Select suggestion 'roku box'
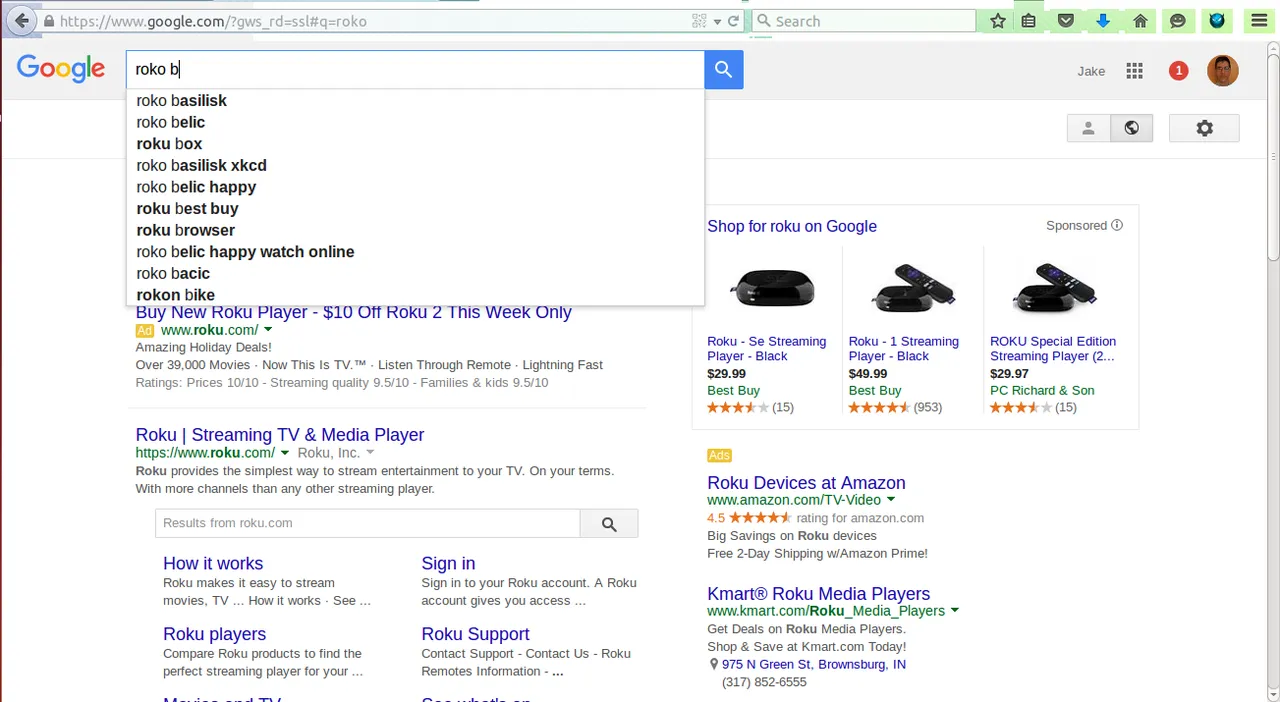This screenshot has width=1280, height=702. click(415, 144)
